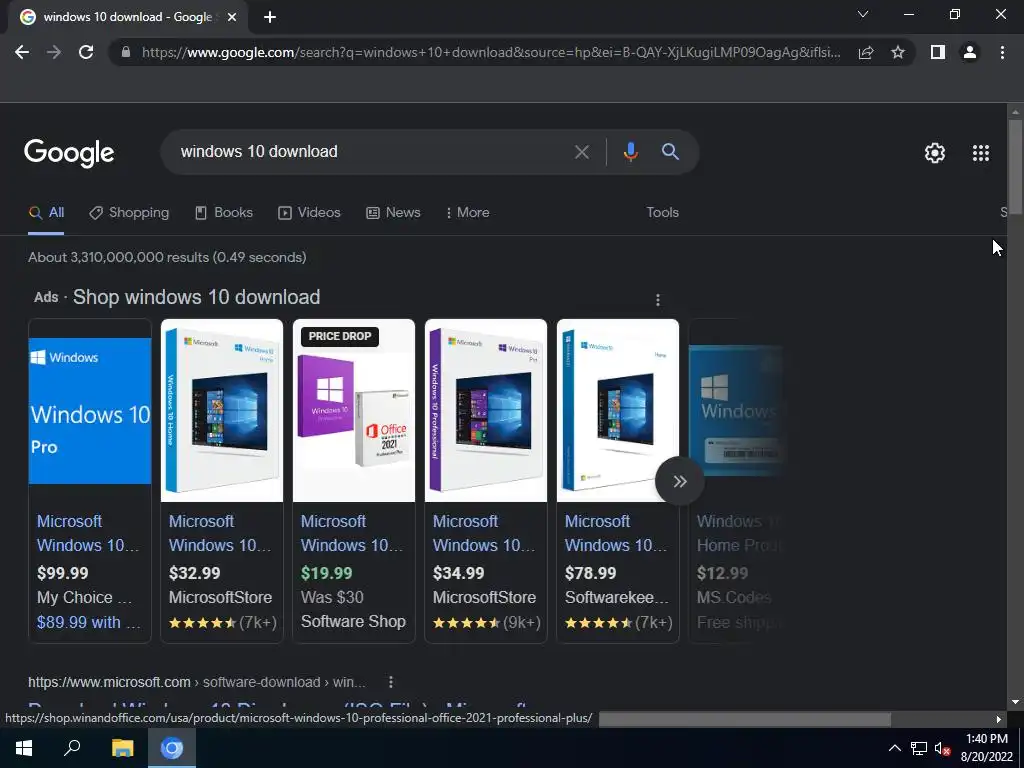Open the tab search dropdown arrow
1024x768 pixels.
(863, 14)
